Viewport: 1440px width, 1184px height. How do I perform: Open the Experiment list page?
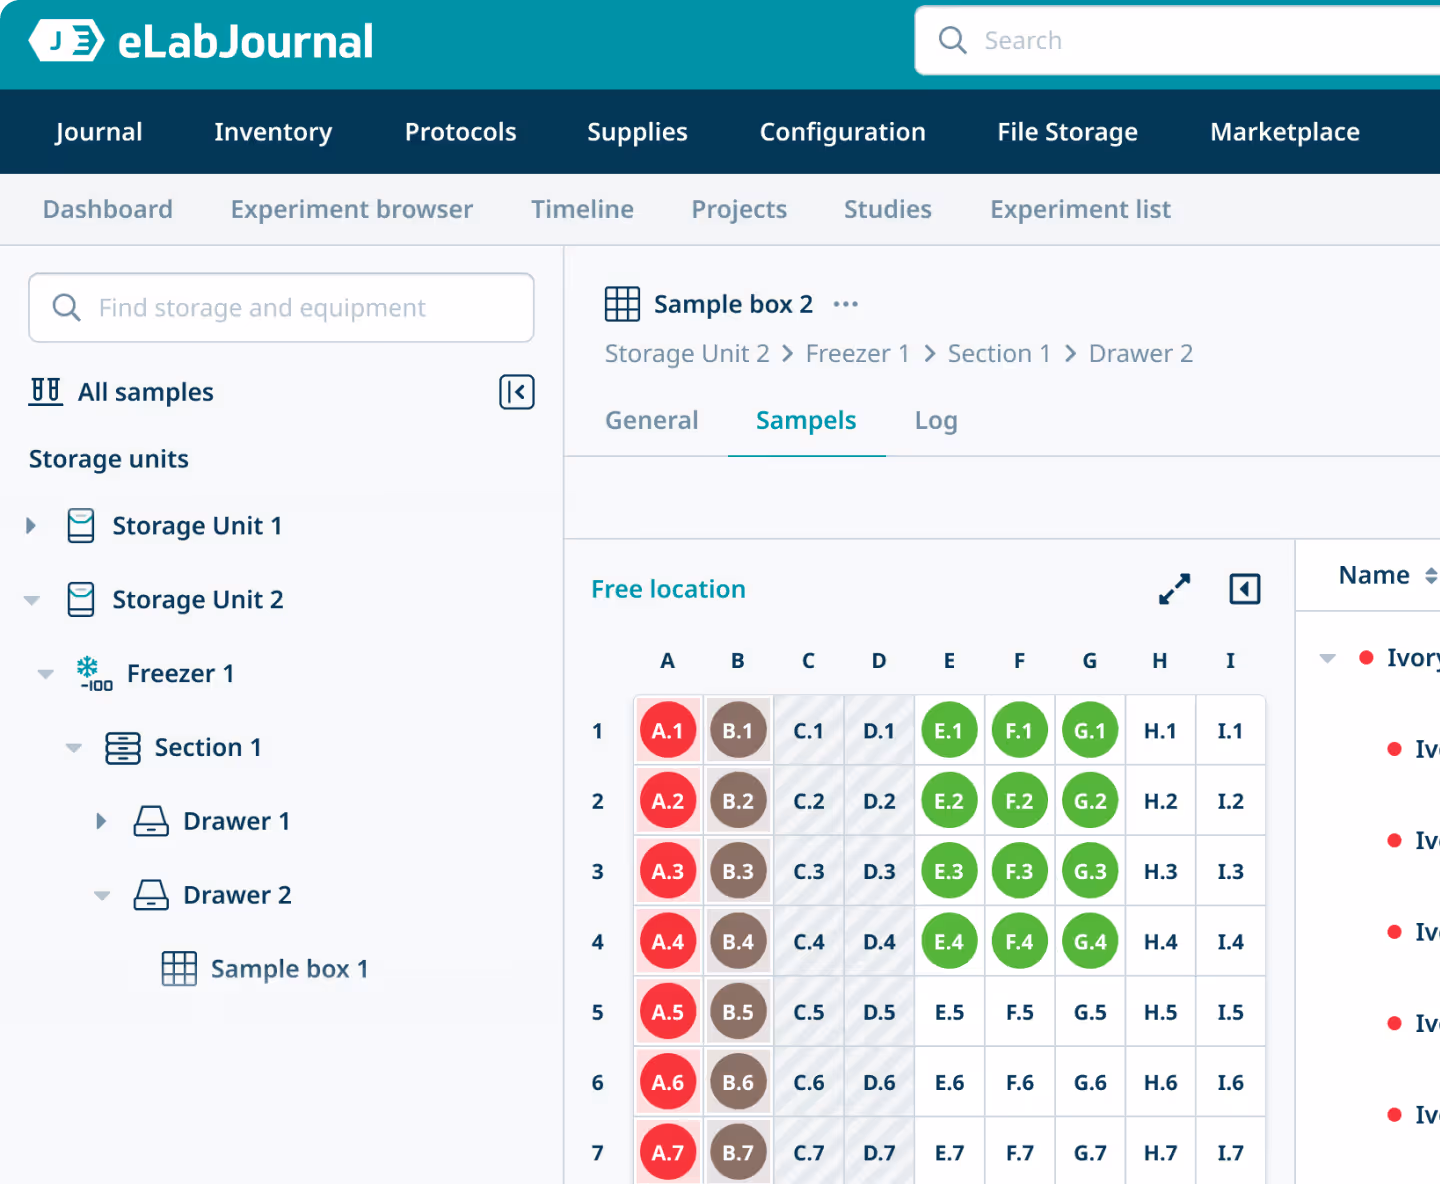(x=1080, y=209)
